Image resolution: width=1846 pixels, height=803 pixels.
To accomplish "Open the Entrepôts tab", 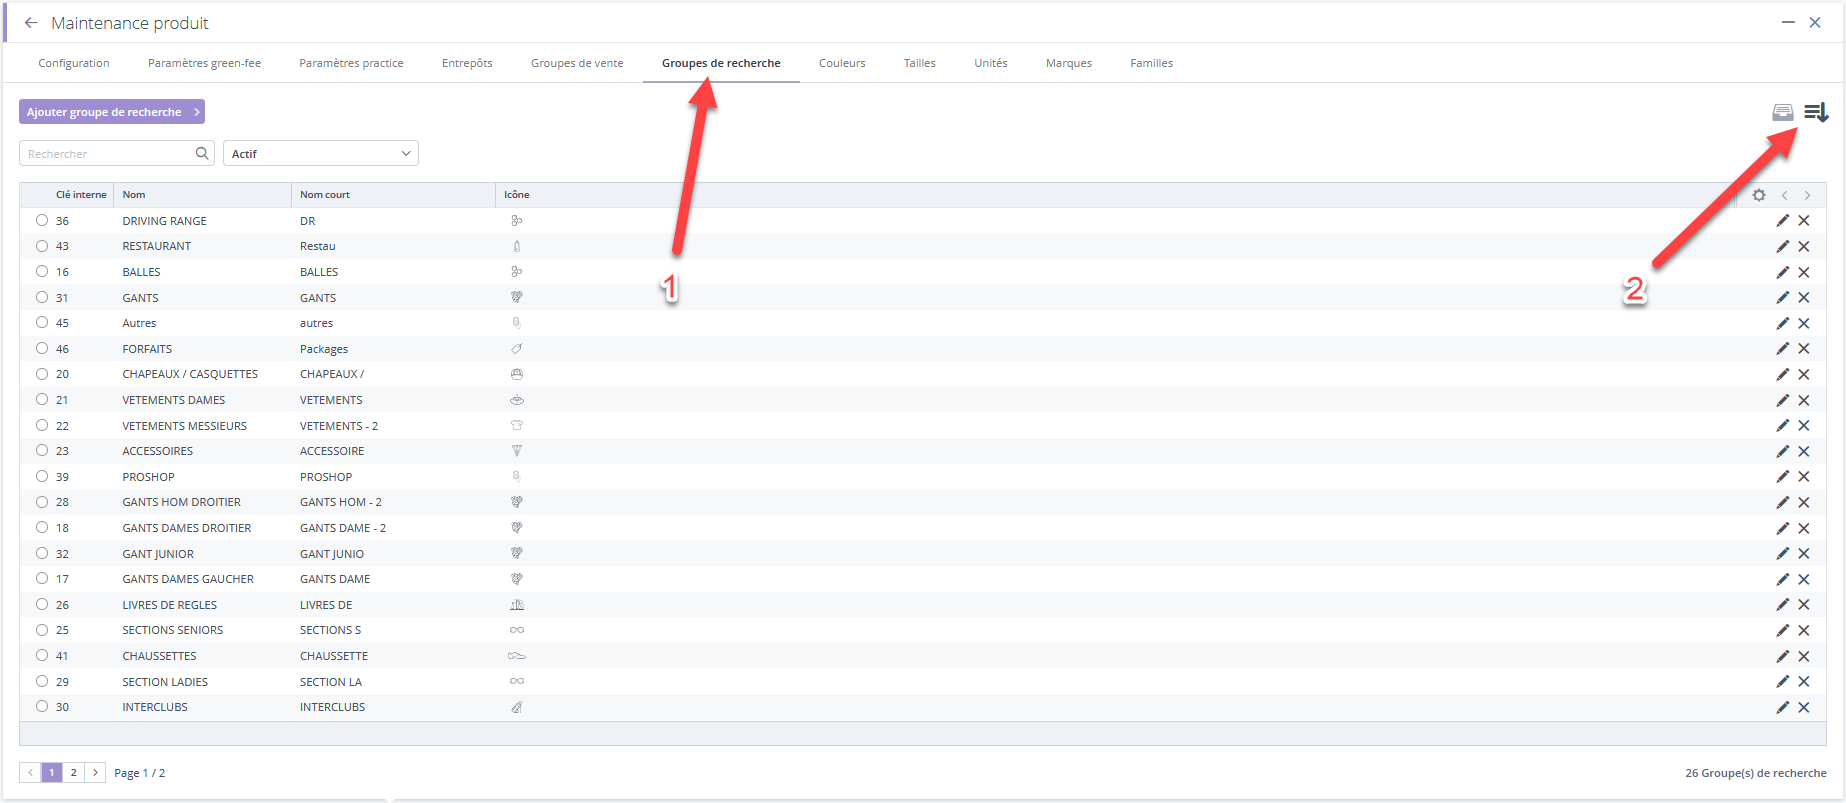I will (467, 63).
